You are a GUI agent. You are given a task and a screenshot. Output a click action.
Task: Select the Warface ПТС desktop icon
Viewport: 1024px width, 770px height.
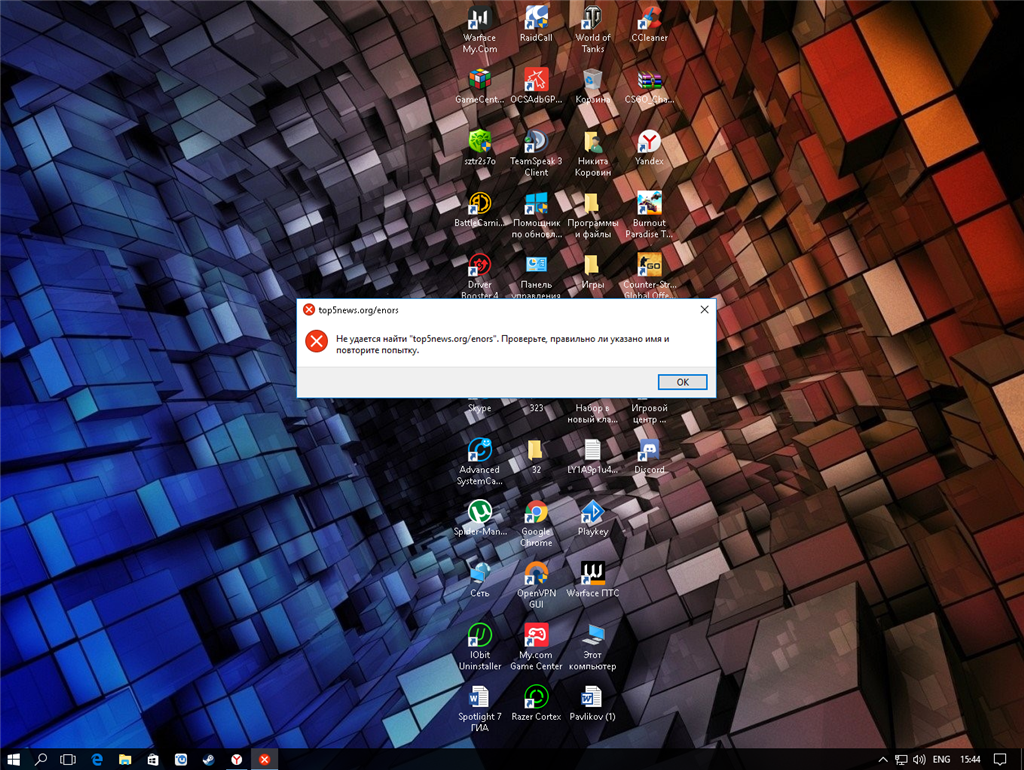[593, 579]
